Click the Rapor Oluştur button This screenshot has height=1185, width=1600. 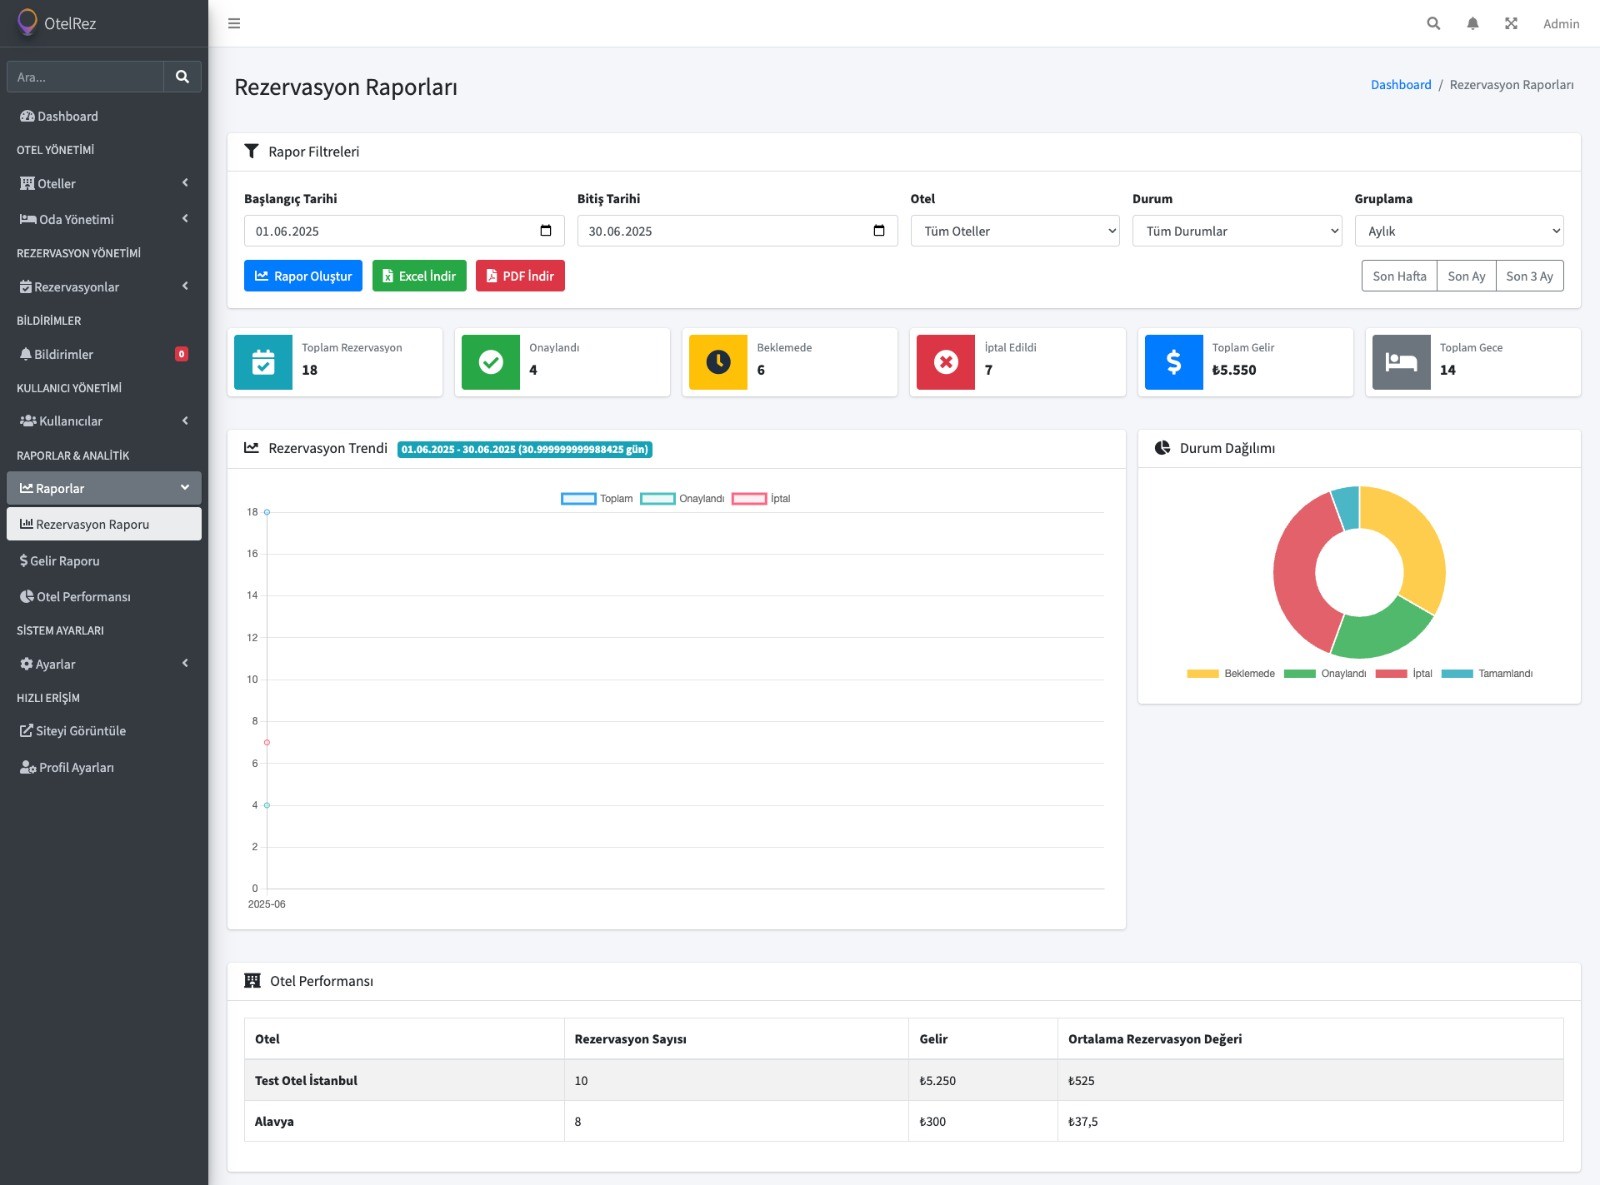pos(303,276)
